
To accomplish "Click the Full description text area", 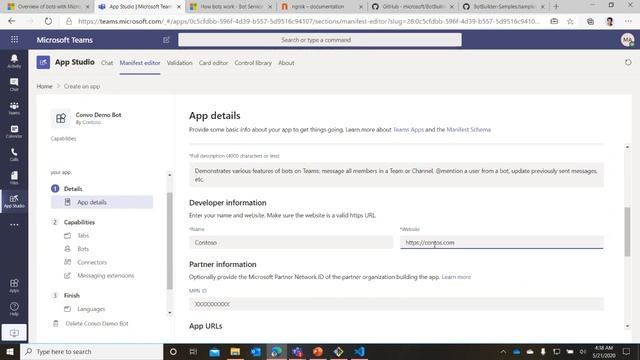I will tap(396, 175).
